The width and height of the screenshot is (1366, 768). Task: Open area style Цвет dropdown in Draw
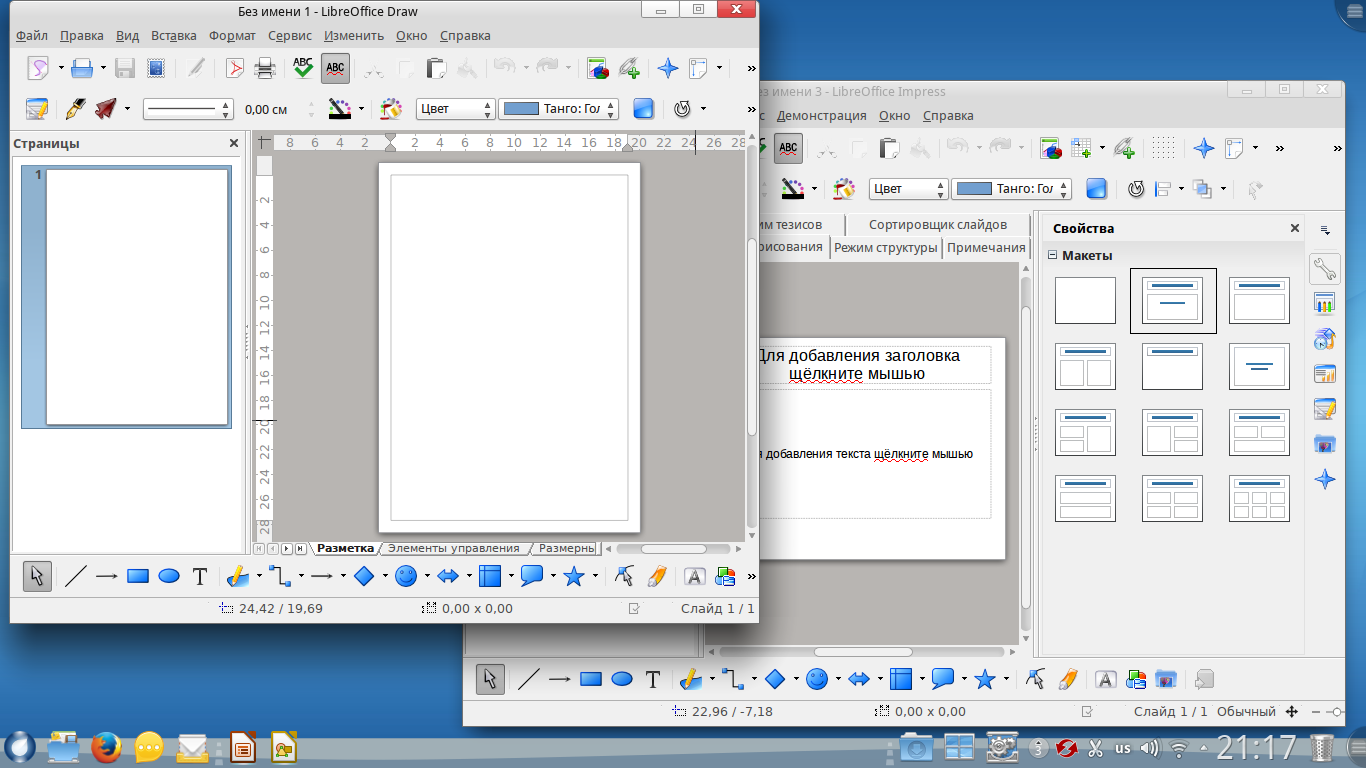(x=455, y=109)
